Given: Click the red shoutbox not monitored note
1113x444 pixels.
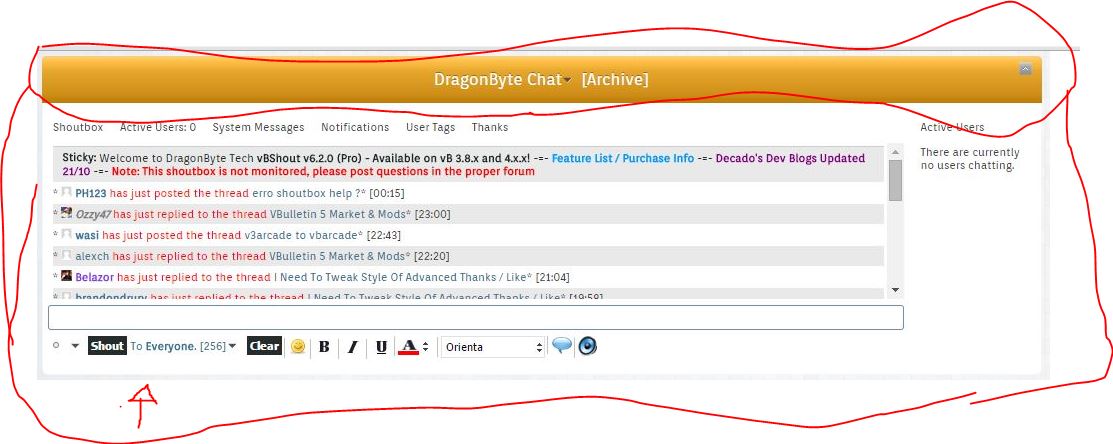Looking at the screenshot, I should pos(323,172).
